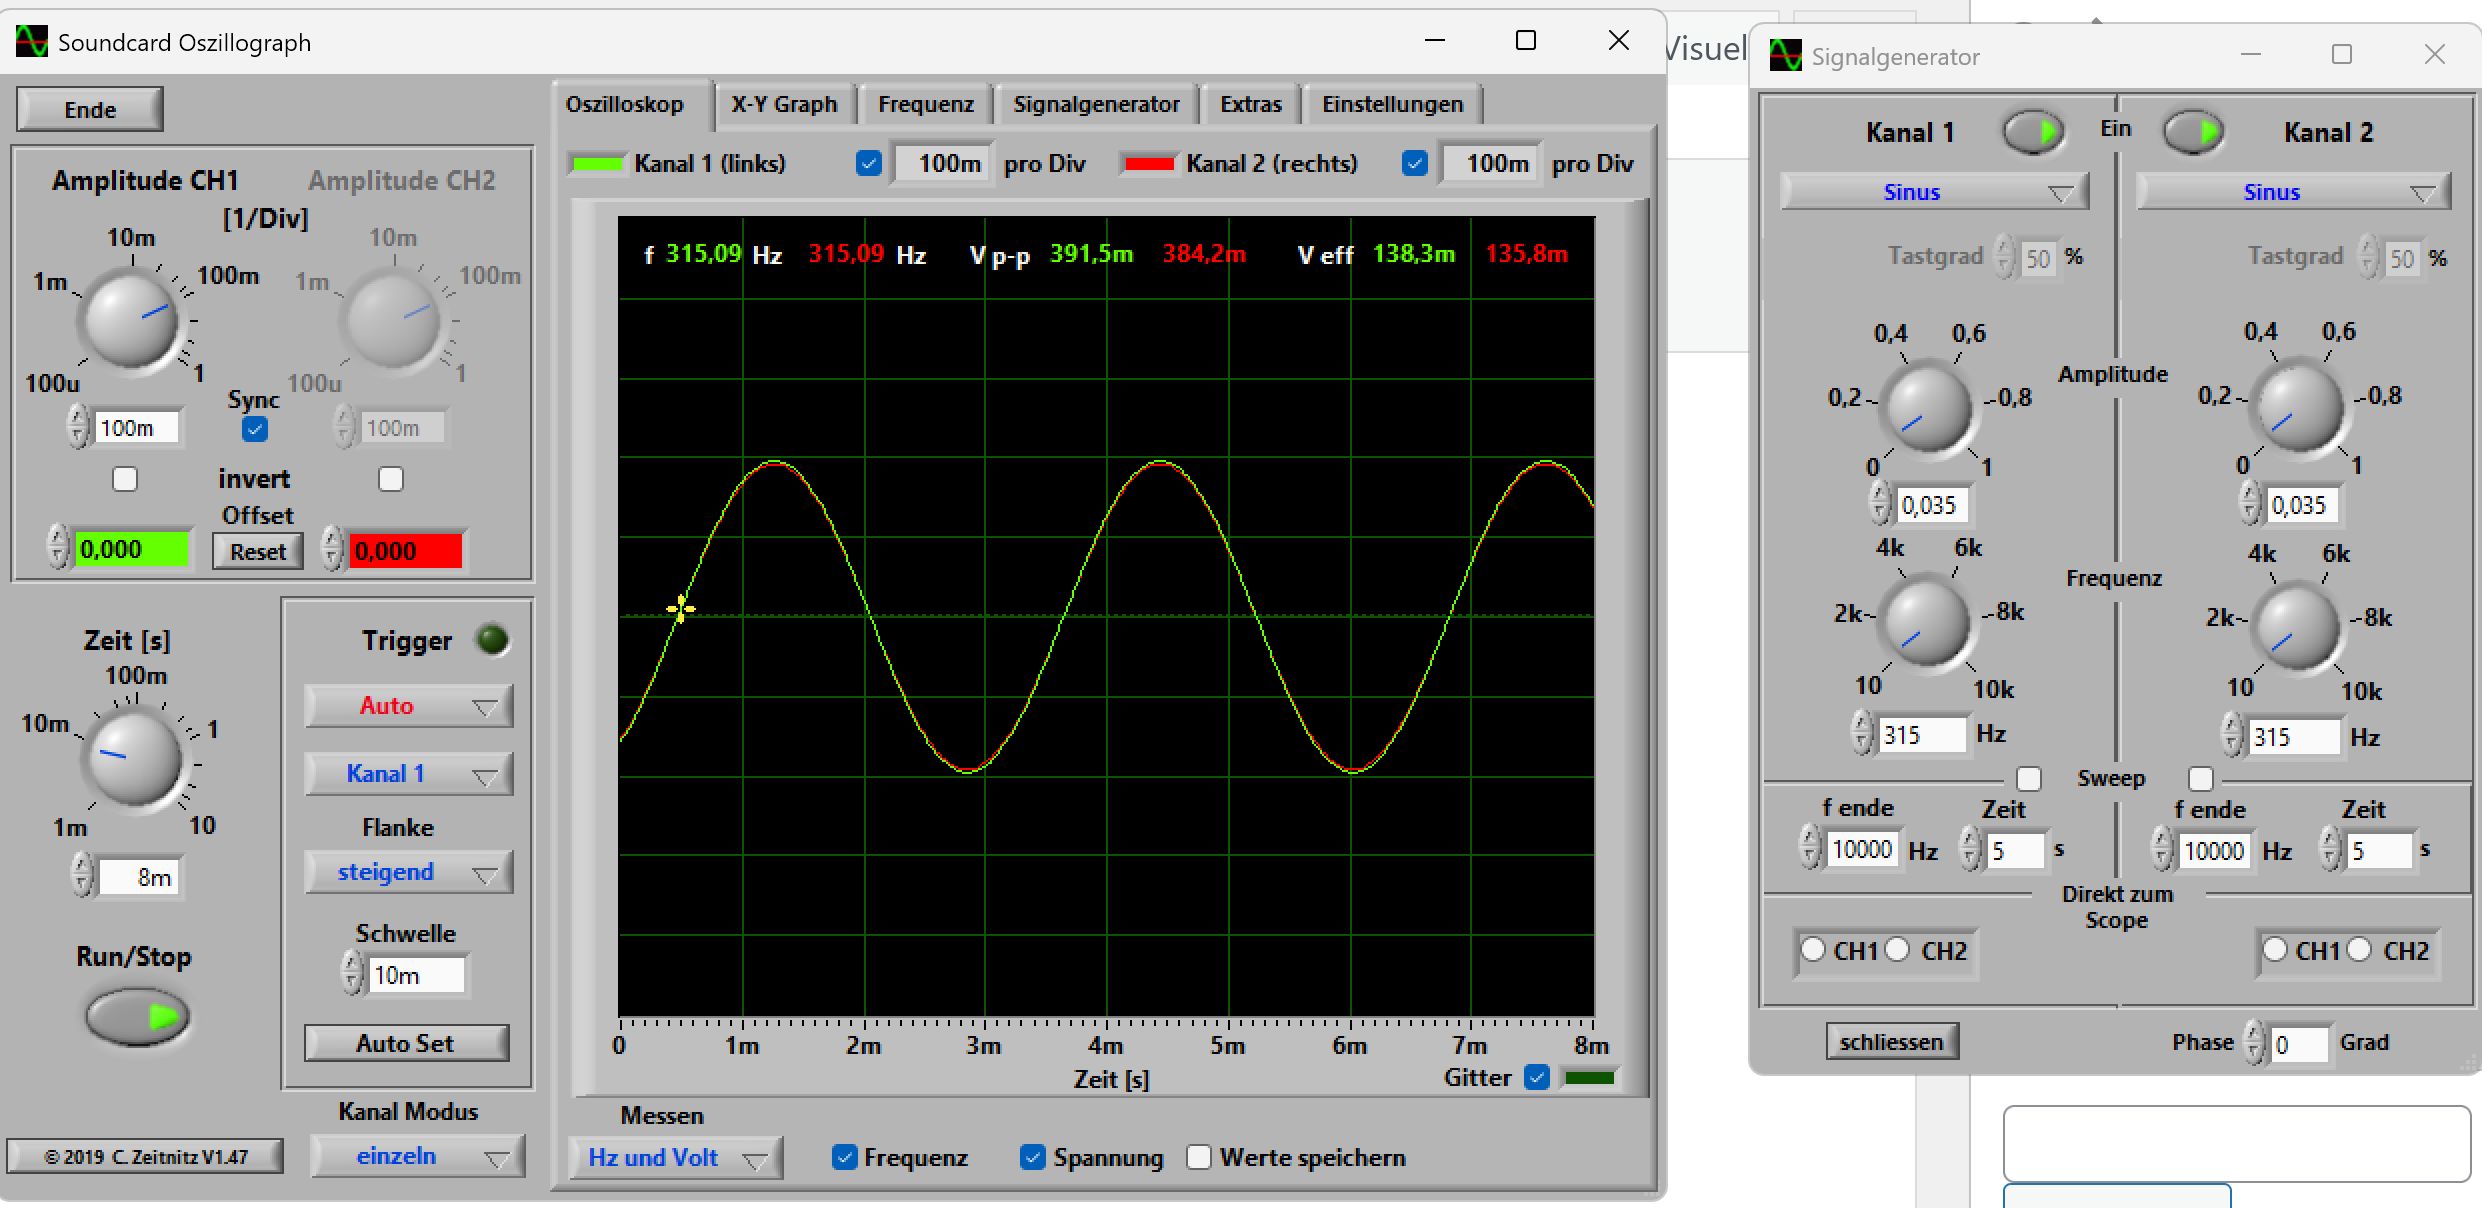Expand the Flanke steigend dropdown
The width and height of the screenshot is (2482, 1208).
tap(408, 872)
